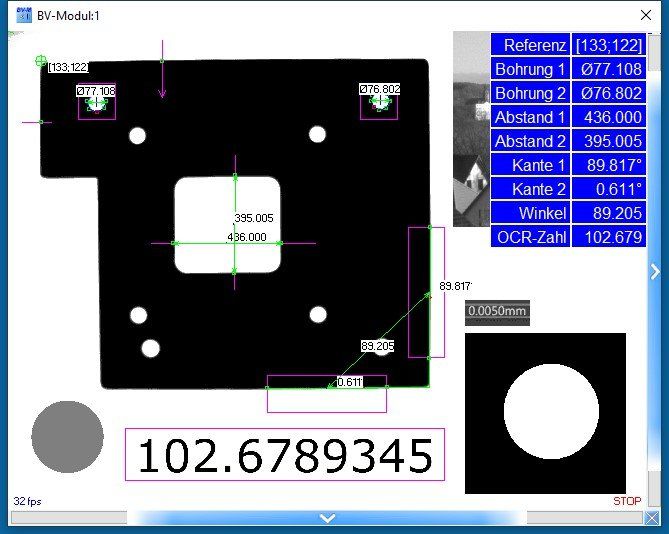Select the 89.817° value in results table
The width and height of the screenshot is (669, 534).
pos(609,165)
